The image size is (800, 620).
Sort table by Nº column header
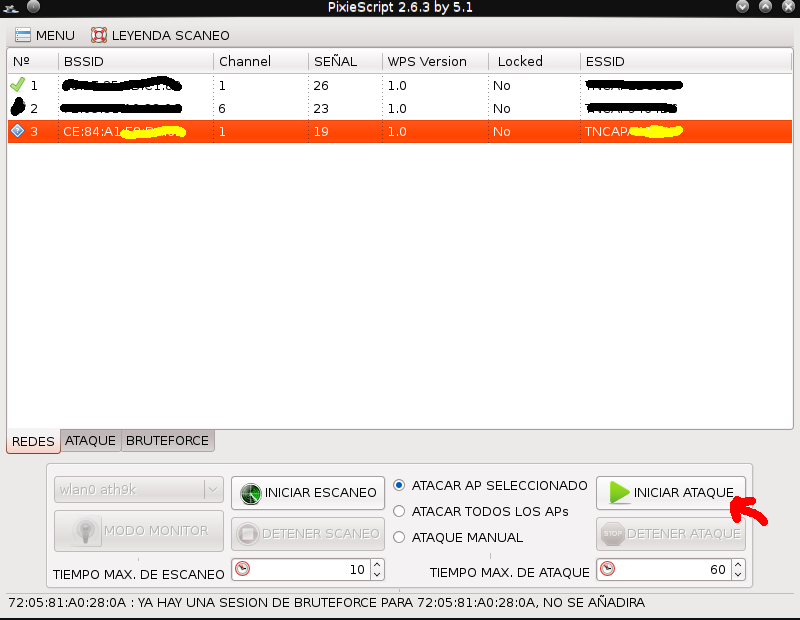(33, 61)
